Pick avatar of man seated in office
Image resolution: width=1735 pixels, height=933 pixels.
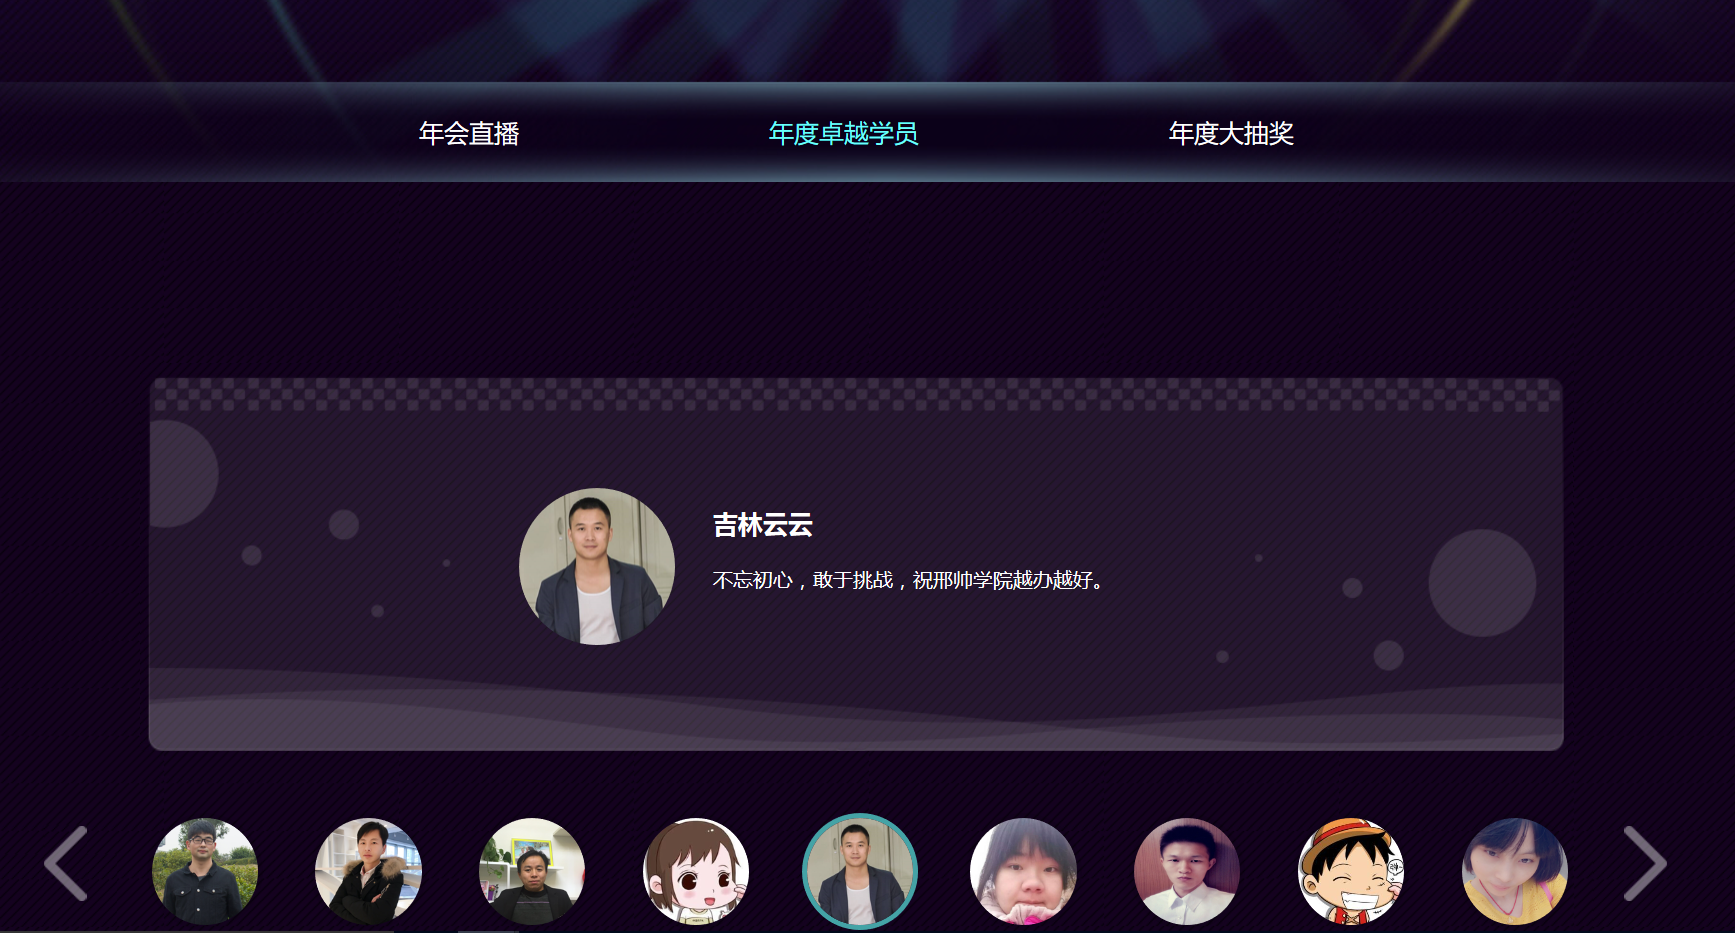tap(532, 871)
